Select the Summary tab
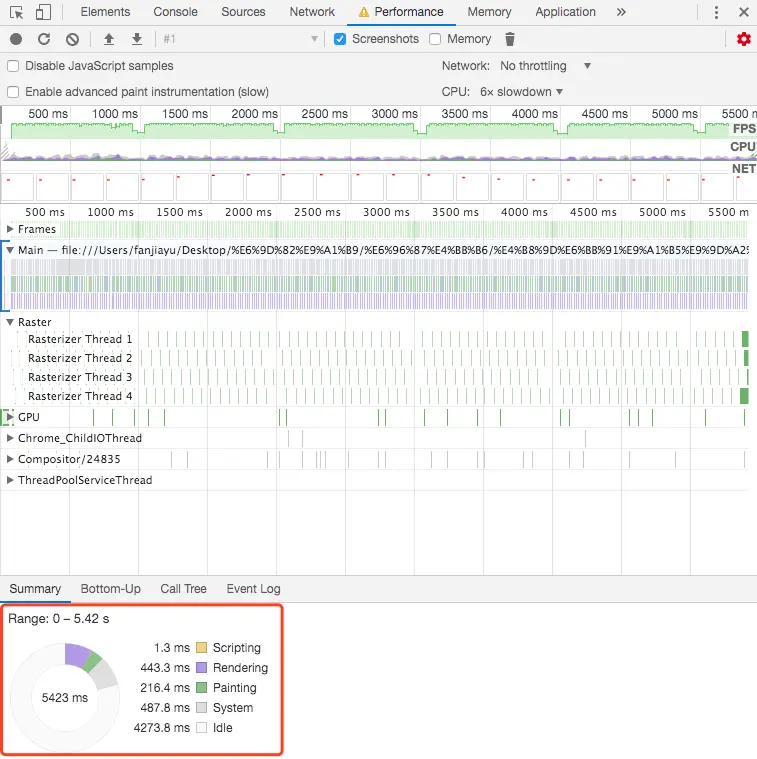This screenshot has width=757, height=759. point(35,589)
